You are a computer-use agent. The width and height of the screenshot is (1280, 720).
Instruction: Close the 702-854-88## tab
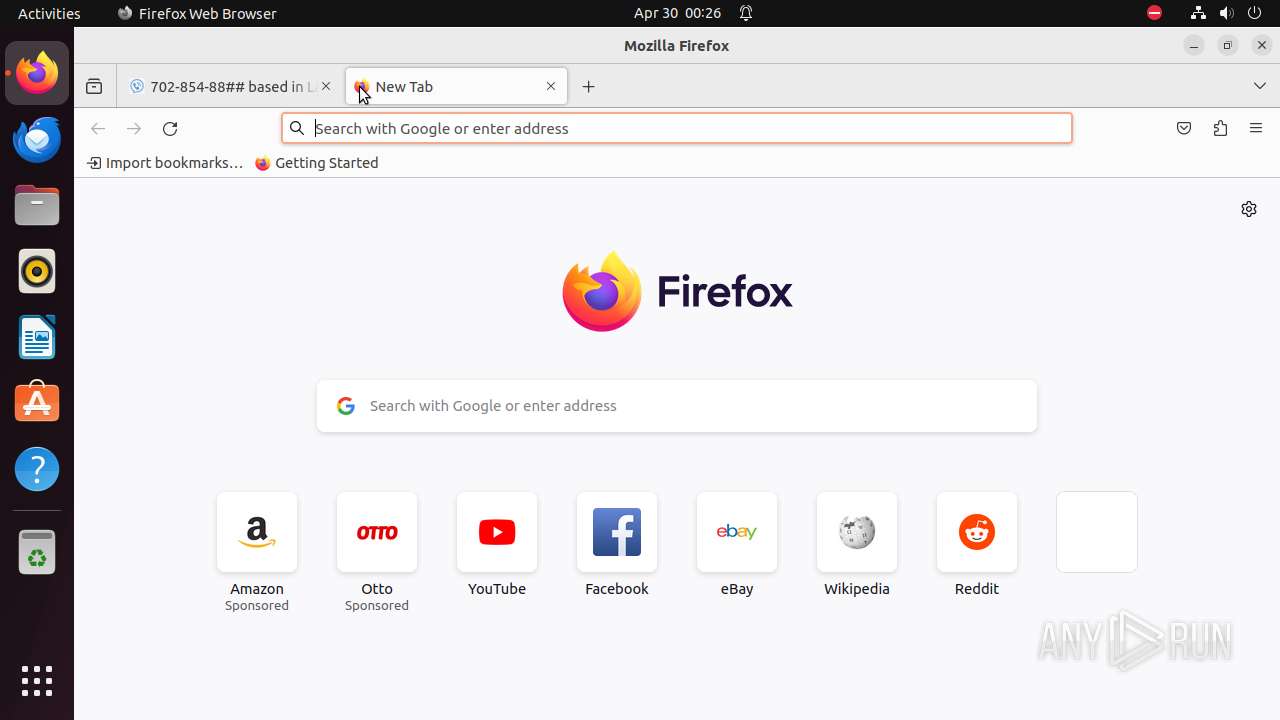pos(326,87)
